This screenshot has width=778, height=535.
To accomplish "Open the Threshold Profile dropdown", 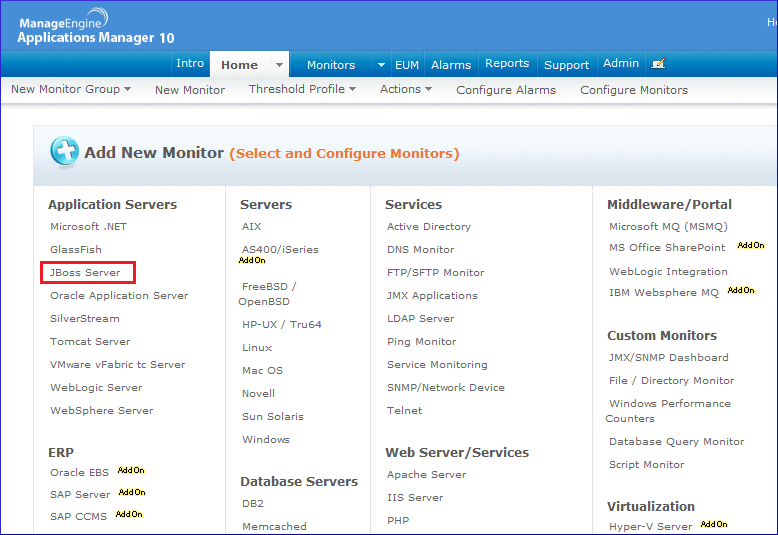I will [x=302, y=89].
